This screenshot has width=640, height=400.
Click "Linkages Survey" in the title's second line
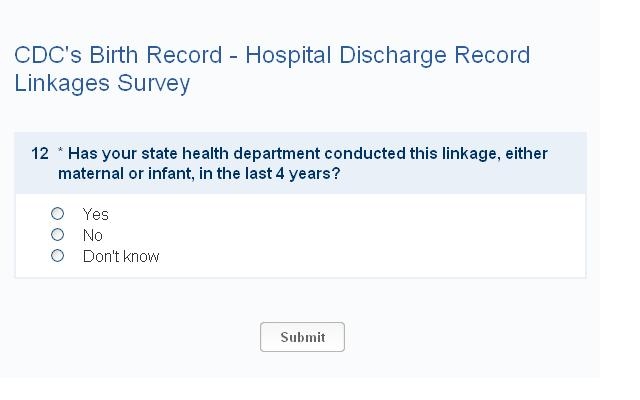(x=102, y=83)
